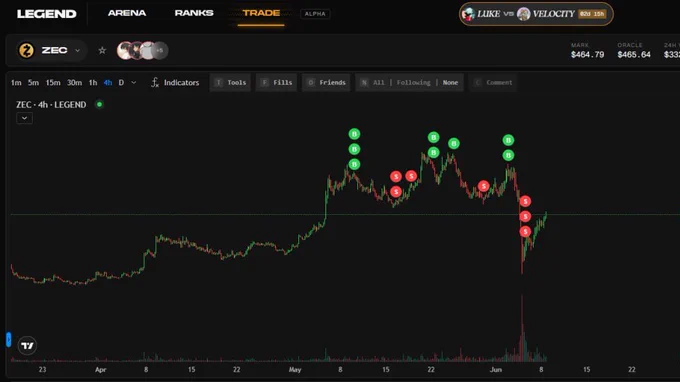This screenshot has height=382, width=680.
Task: Open the RANKS tab
Action: pos(194,13)
